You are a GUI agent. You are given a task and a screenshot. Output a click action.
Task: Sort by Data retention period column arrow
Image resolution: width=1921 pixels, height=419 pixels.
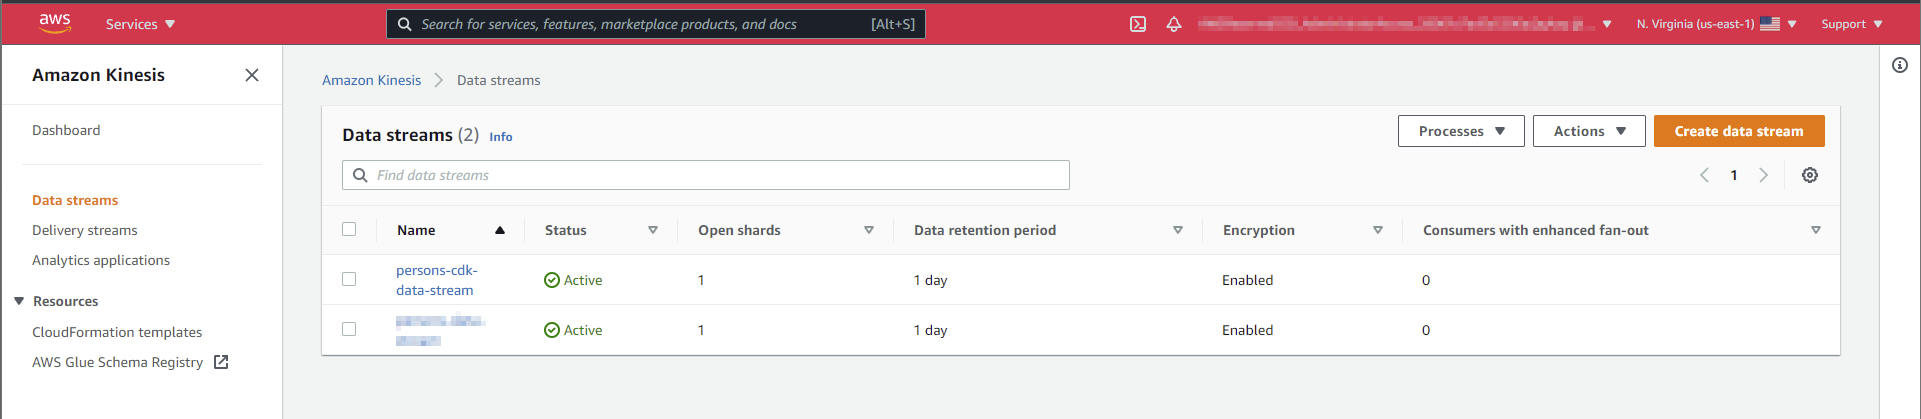pos(1178,230)
